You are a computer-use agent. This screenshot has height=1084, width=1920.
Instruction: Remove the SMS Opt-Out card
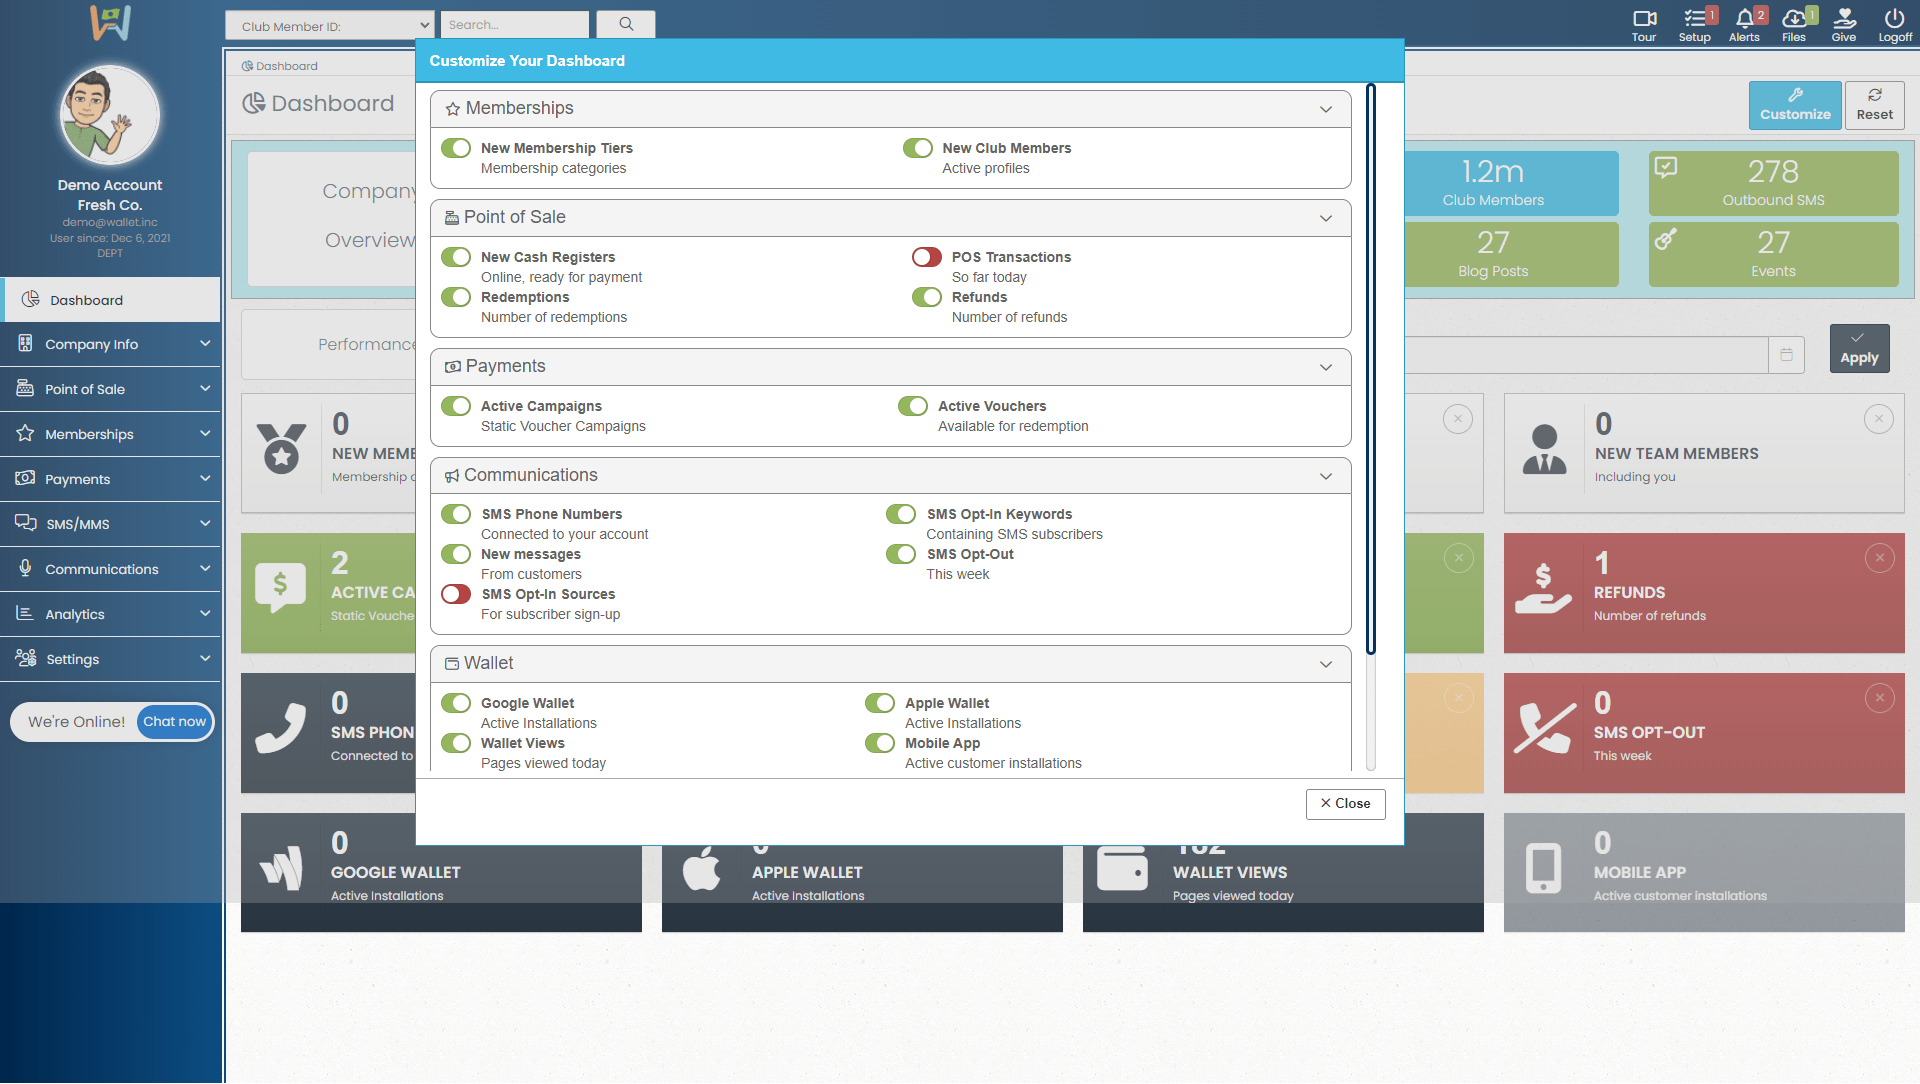1879,698
